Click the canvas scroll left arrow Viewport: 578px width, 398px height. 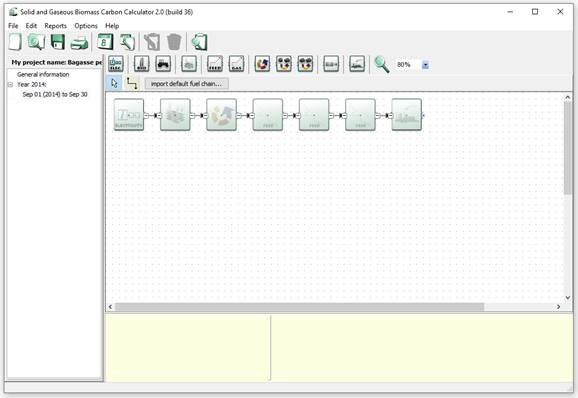[110, 307]
